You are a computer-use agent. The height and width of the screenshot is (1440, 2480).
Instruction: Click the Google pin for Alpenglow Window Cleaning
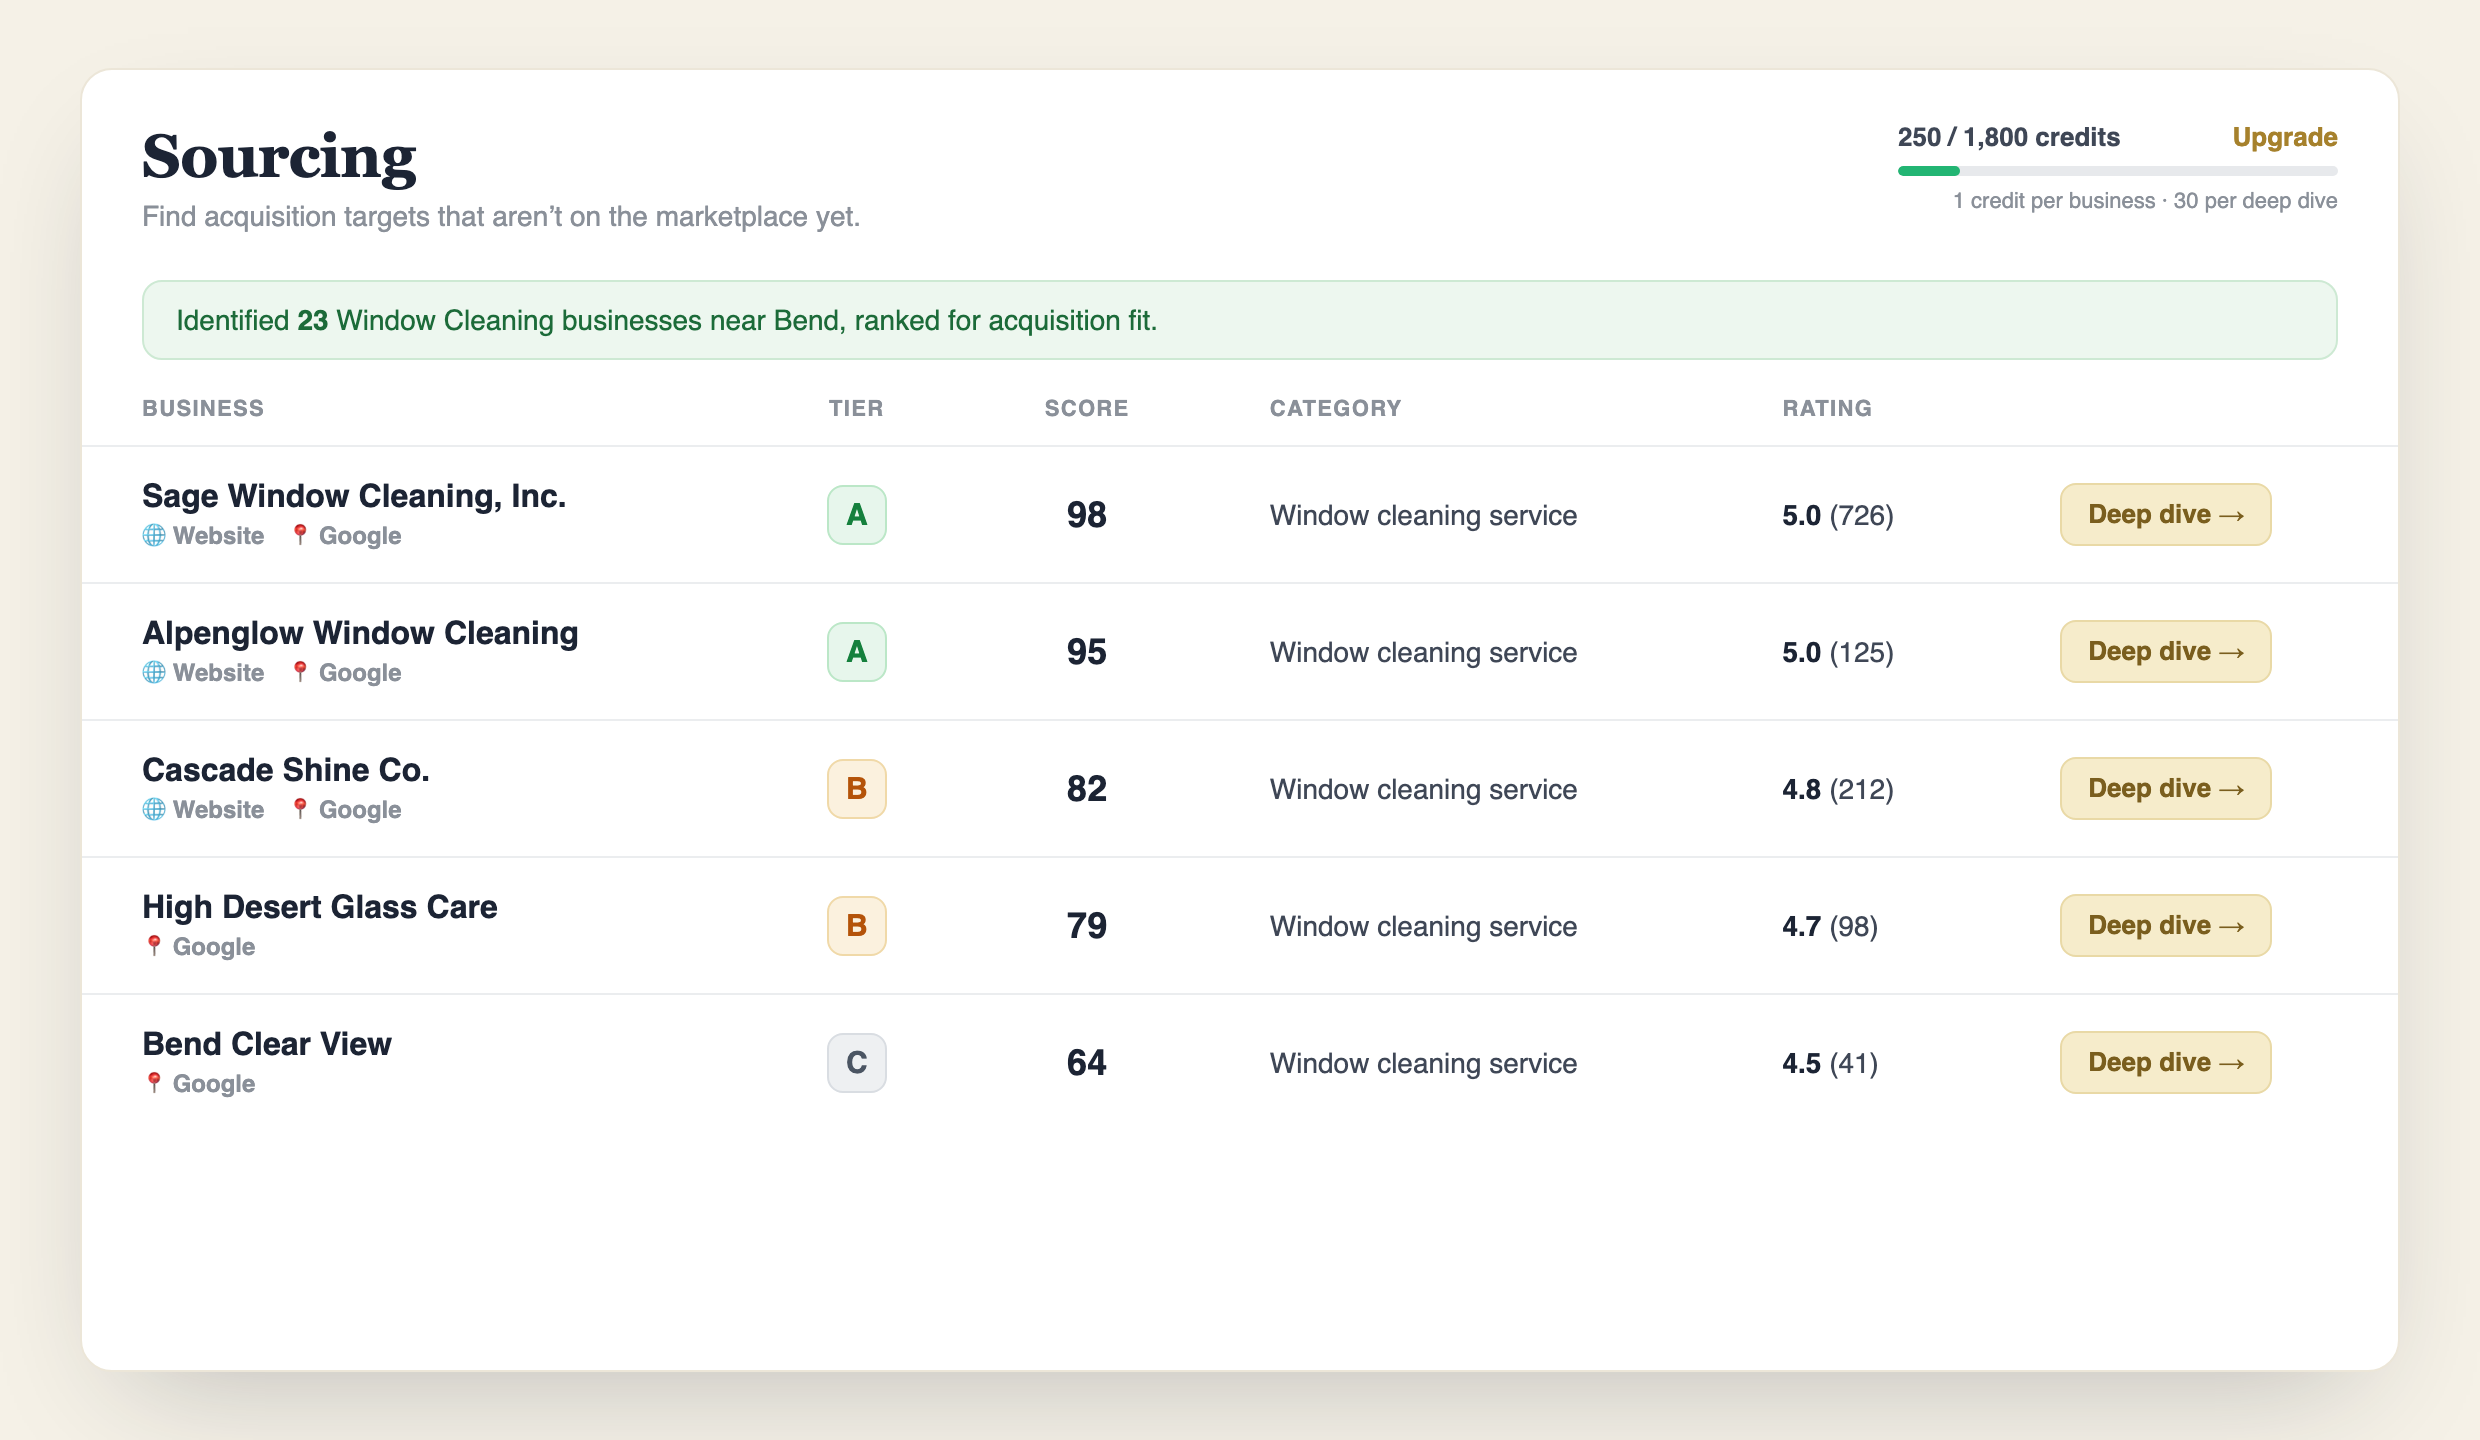tap(299, 672)
